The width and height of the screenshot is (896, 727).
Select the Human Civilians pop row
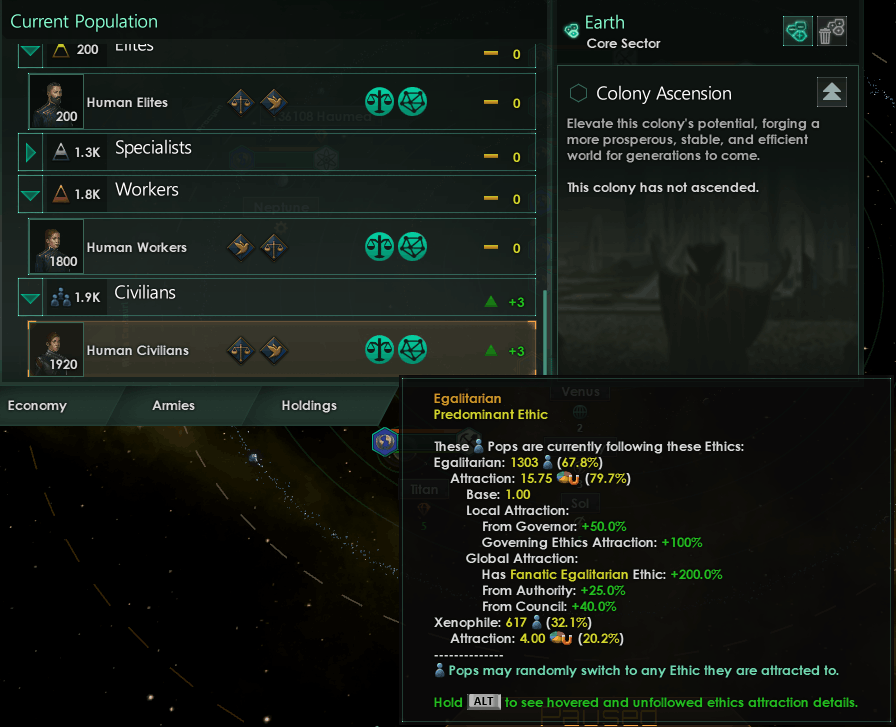[282, 349]
